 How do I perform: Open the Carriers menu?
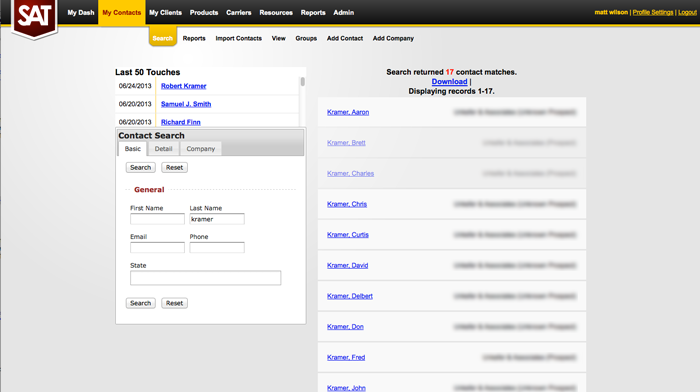[238, 13]
